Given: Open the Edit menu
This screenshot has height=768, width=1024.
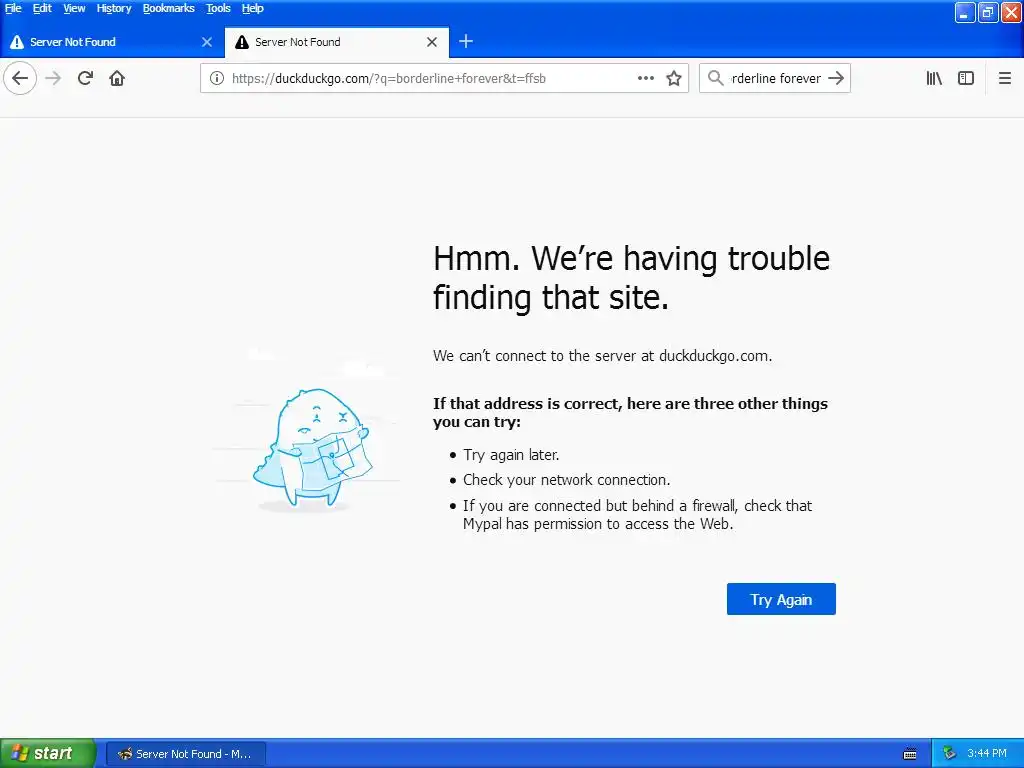Looking at the screenshot, I should (42, 8).
